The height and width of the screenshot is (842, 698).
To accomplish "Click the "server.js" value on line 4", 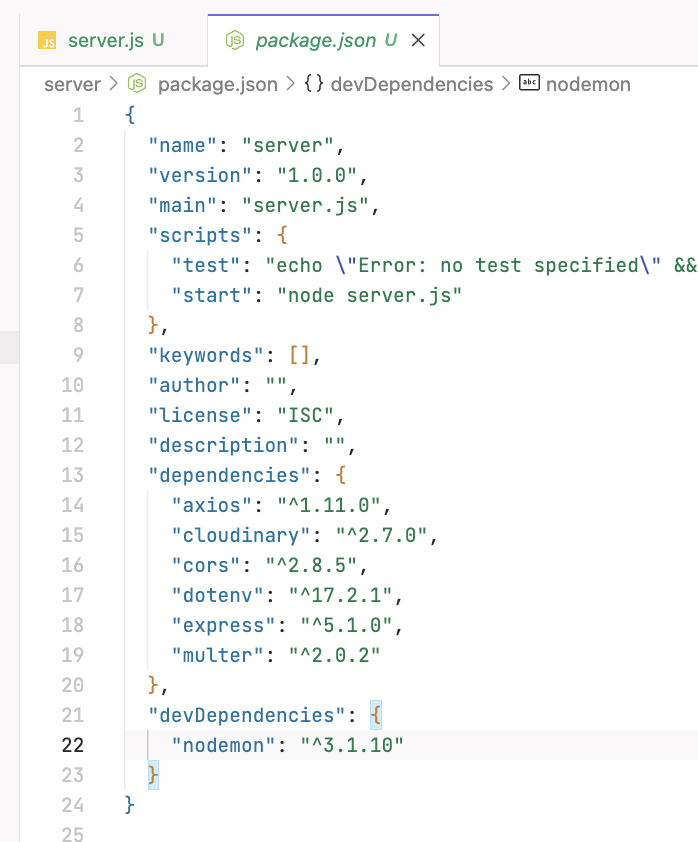I will click(305, 206).
